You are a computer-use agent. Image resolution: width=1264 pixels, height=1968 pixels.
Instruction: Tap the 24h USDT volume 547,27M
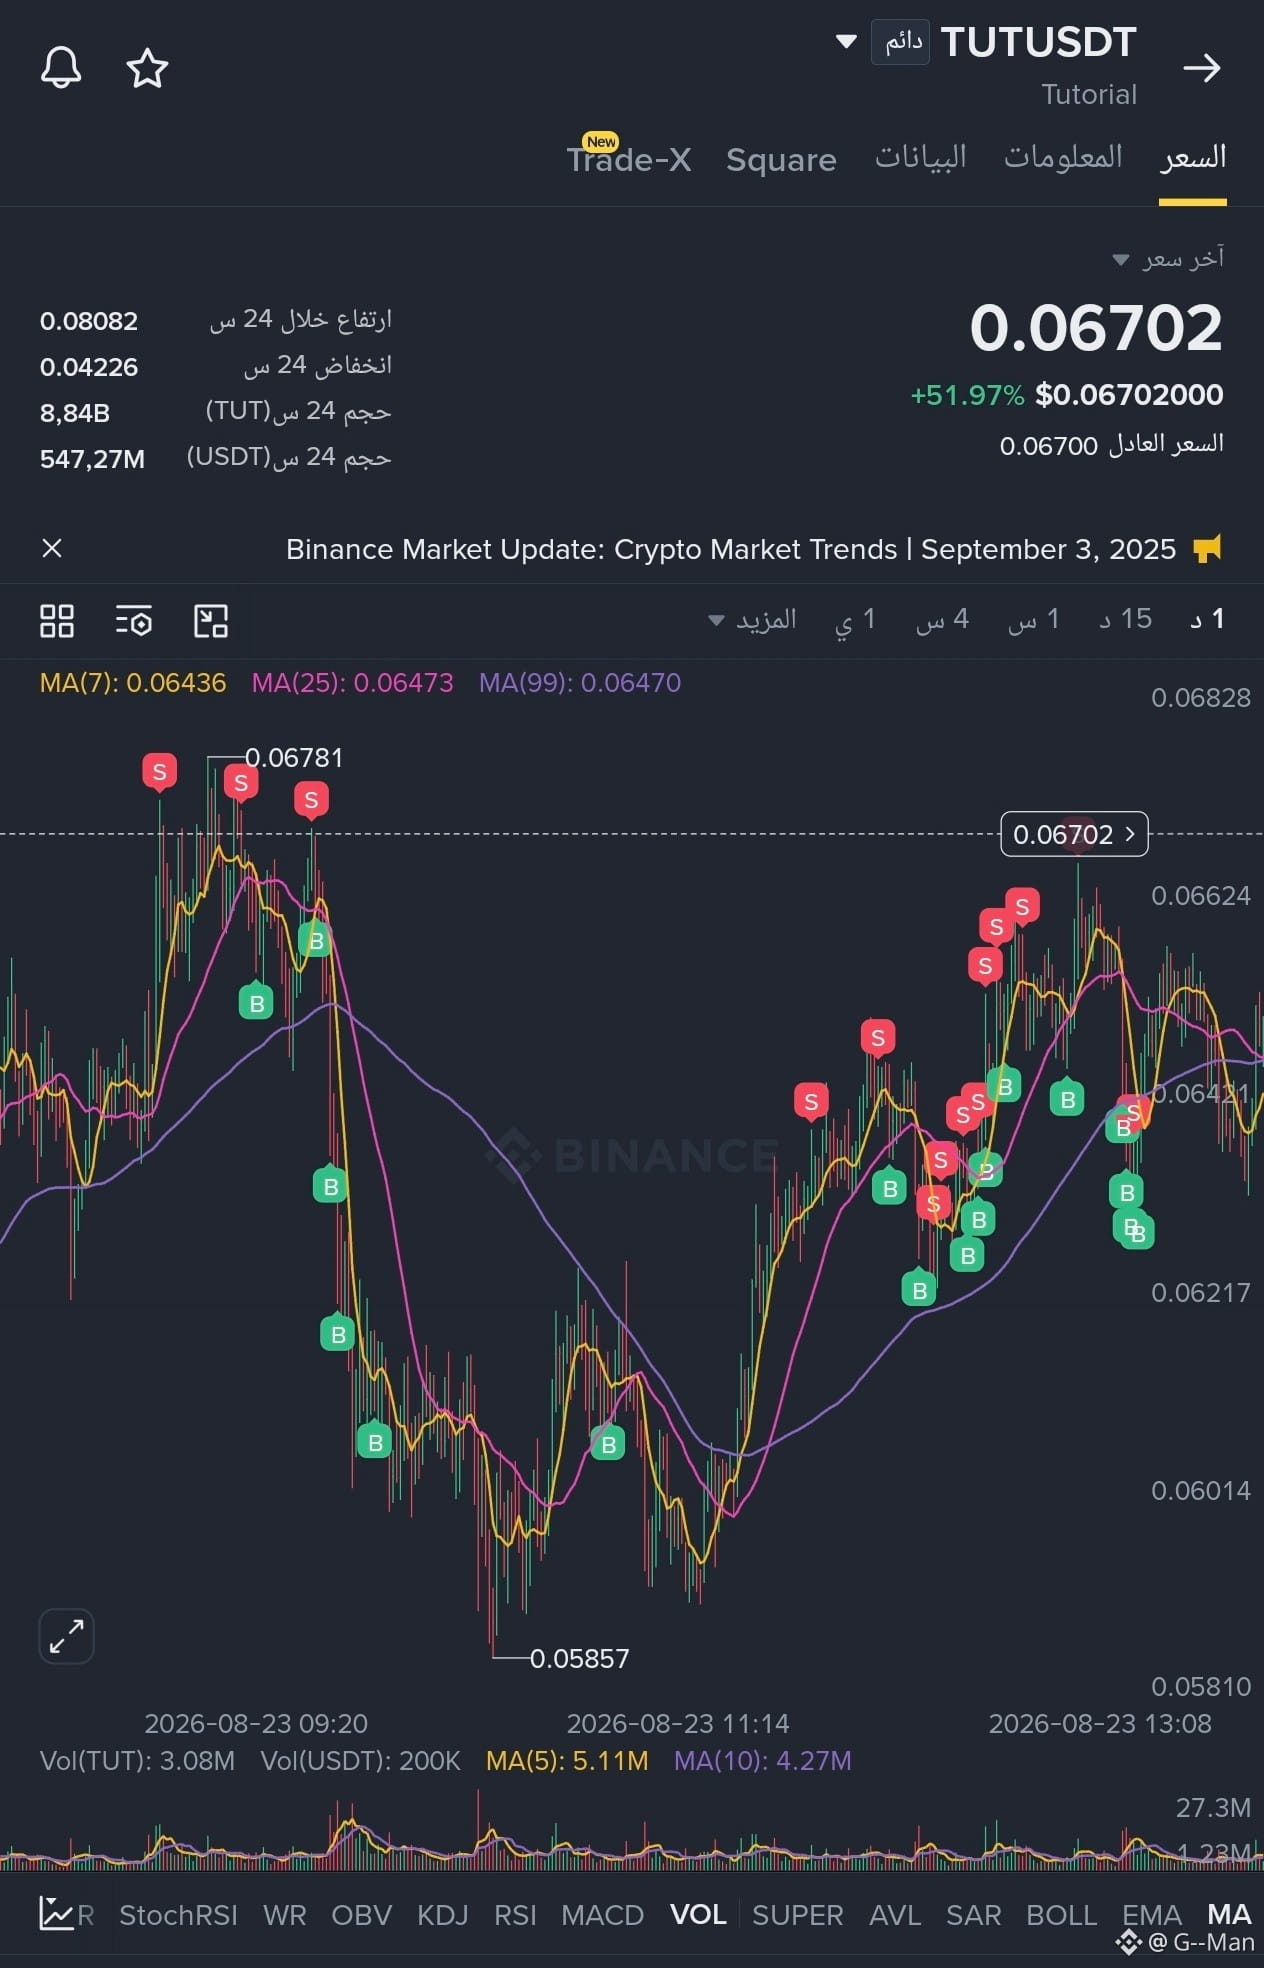click(x=92, y=459)
